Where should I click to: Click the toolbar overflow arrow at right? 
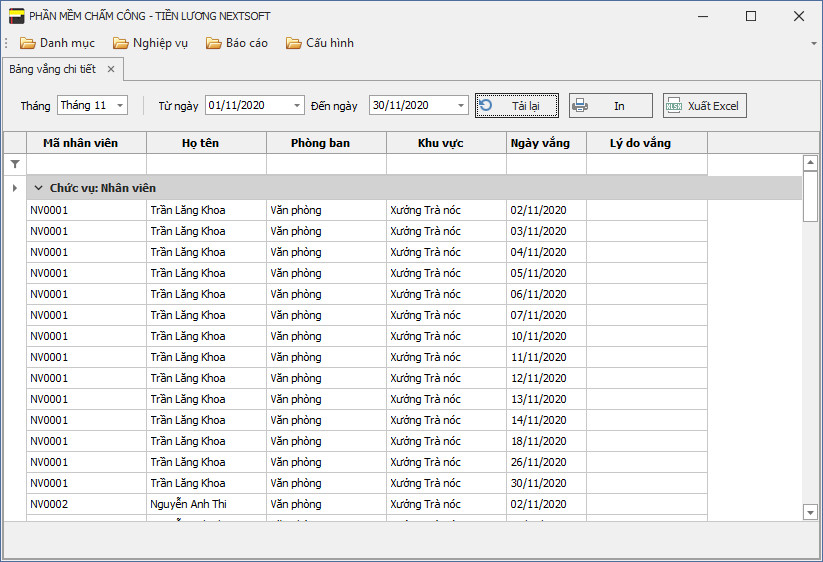point(814,44)
